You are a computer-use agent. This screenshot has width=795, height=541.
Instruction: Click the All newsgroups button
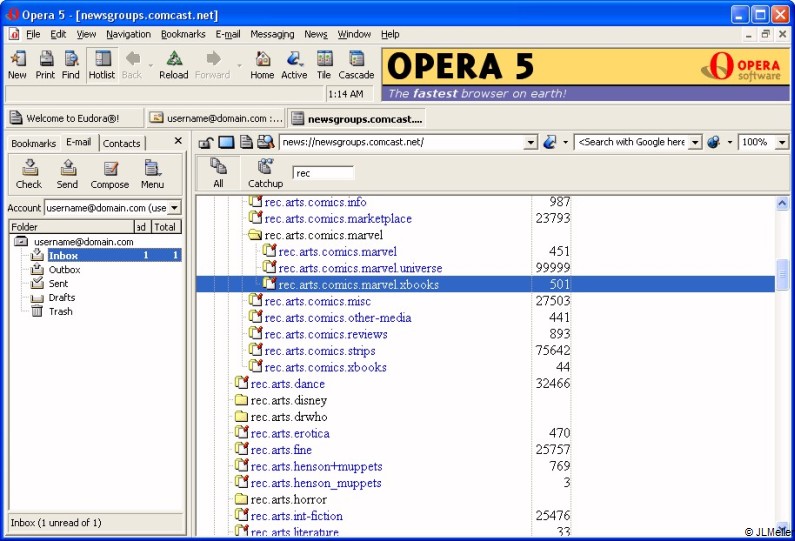pyautogui.click(x=219, y=172)
